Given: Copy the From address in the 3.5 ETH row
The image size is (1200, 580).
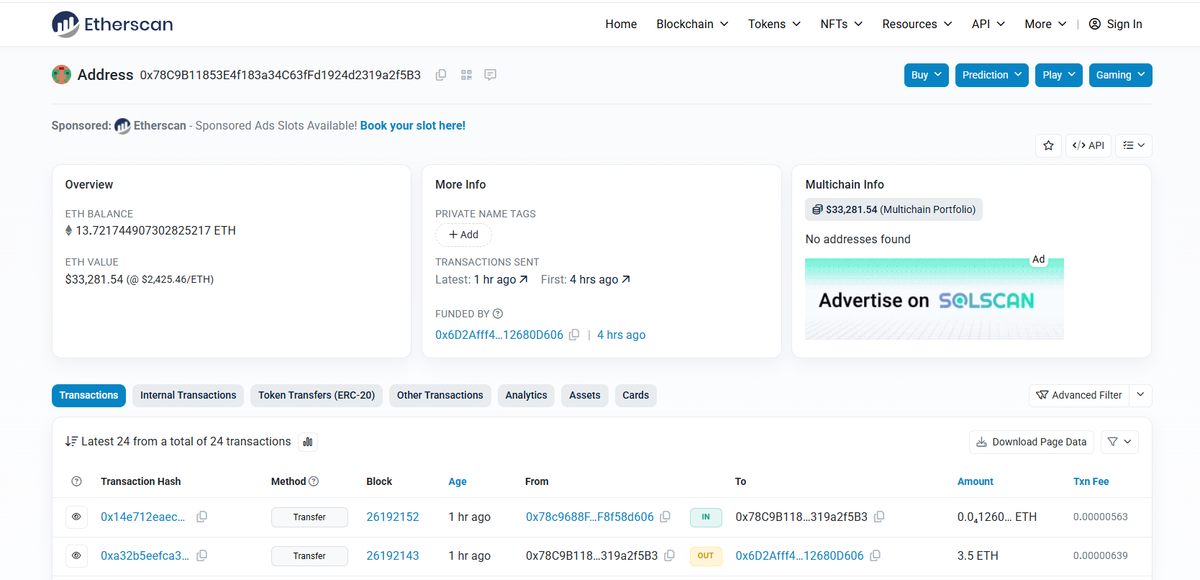Looking at the screenshot, I should (669, 555).
